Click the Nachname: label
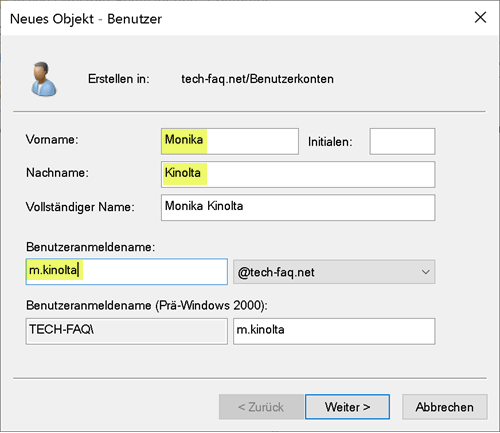 point(57,173)
